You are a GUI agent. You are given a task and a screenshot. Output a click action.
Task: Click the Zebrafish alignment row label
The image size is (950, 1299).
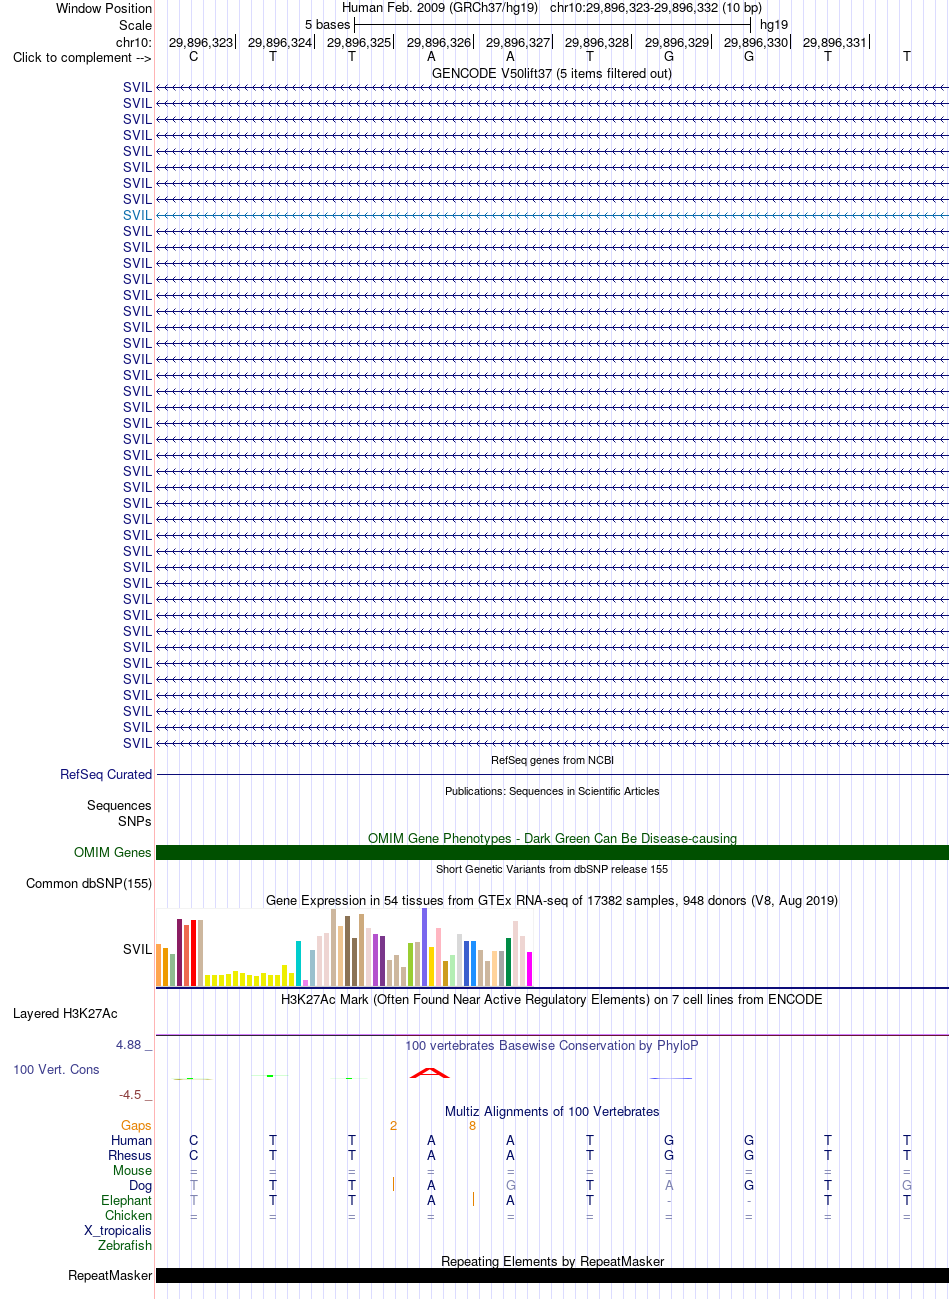tap(125, 1245)
